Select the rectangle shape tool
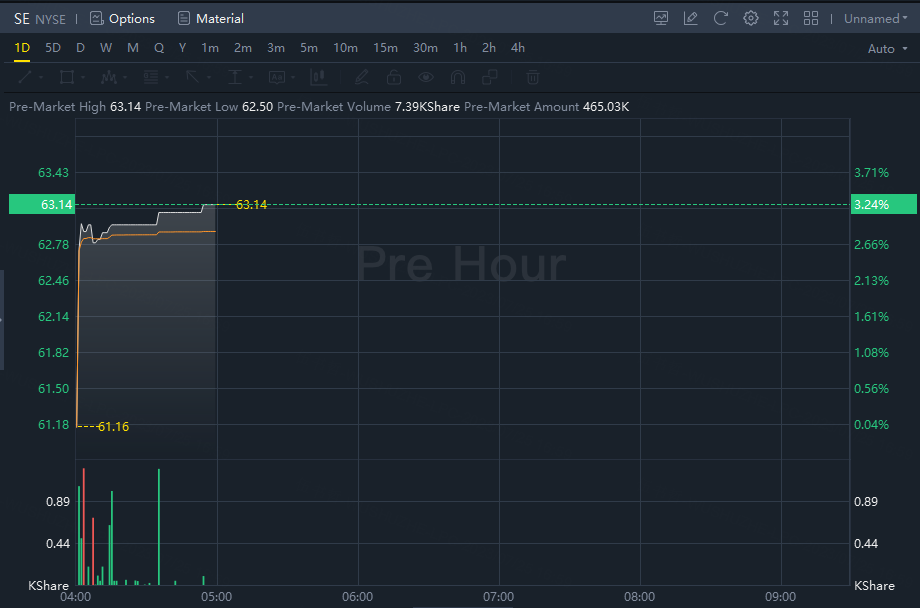This screenshot has width=920, height=608. coord(67,77)
